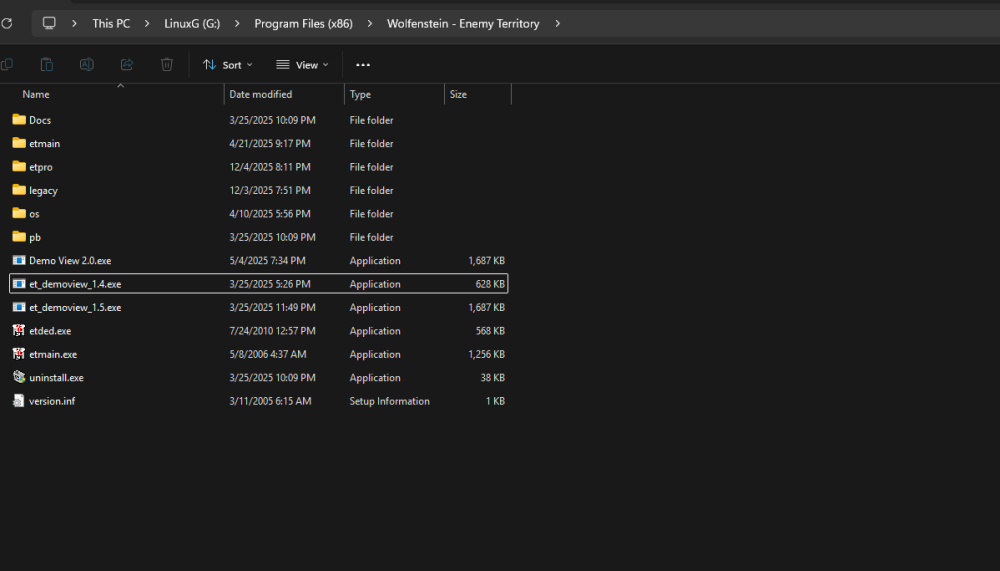Click the 5/4/2025 7:34 PM date cell
1000x571 pixels.
tap(267, 260)
